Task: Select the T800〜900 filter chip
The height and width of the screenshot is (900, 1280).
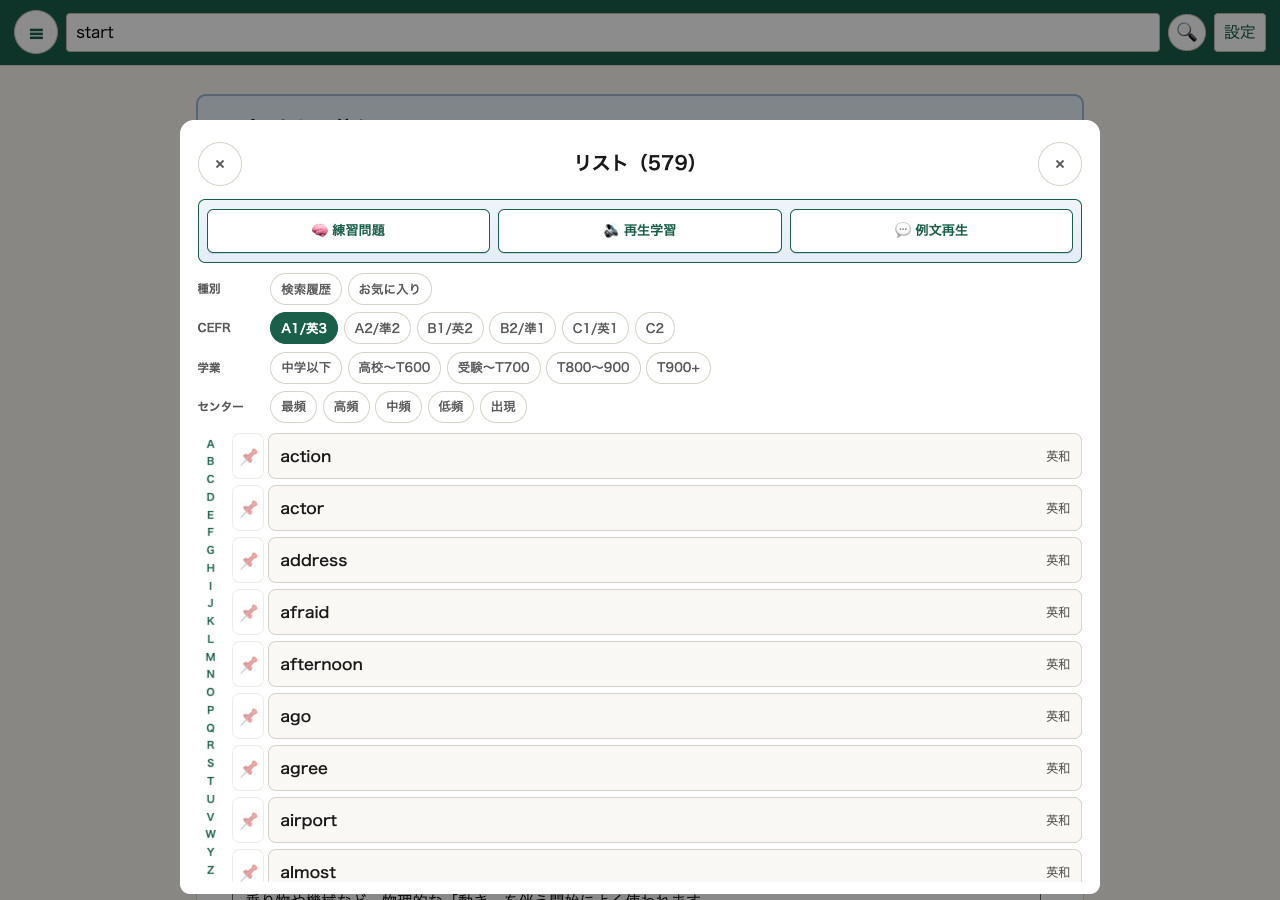Action: coord(593,368)
